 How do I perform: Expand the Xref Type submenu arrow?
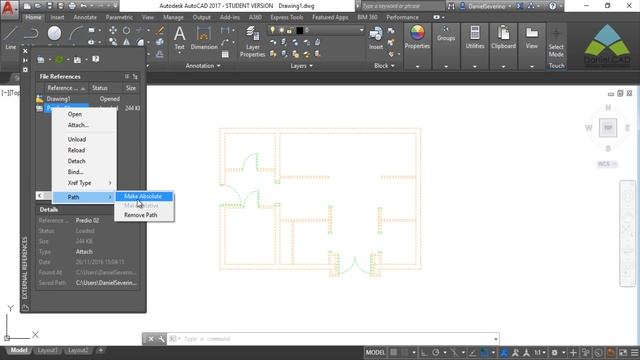(110, 183)
